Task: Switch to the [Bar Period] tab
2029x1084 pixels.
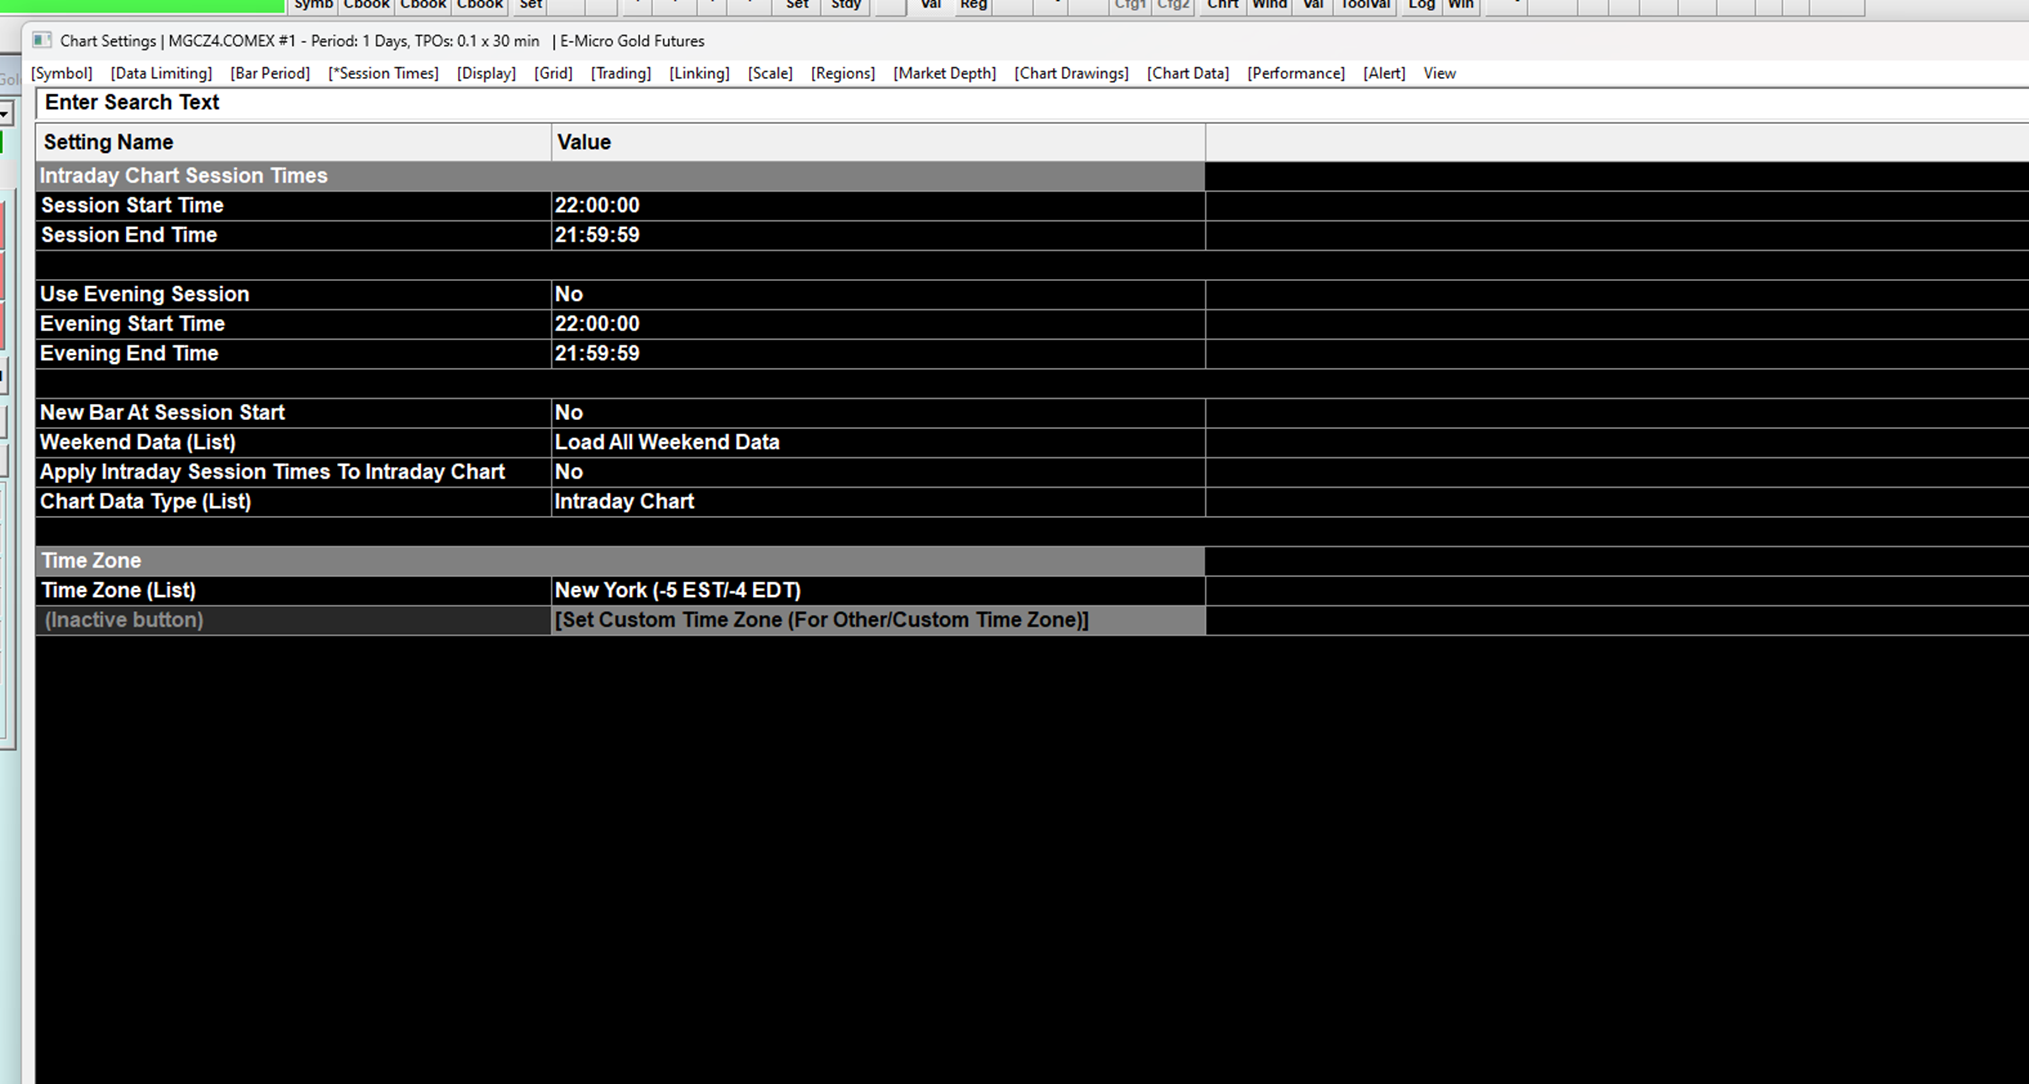Action: [270, 73]
